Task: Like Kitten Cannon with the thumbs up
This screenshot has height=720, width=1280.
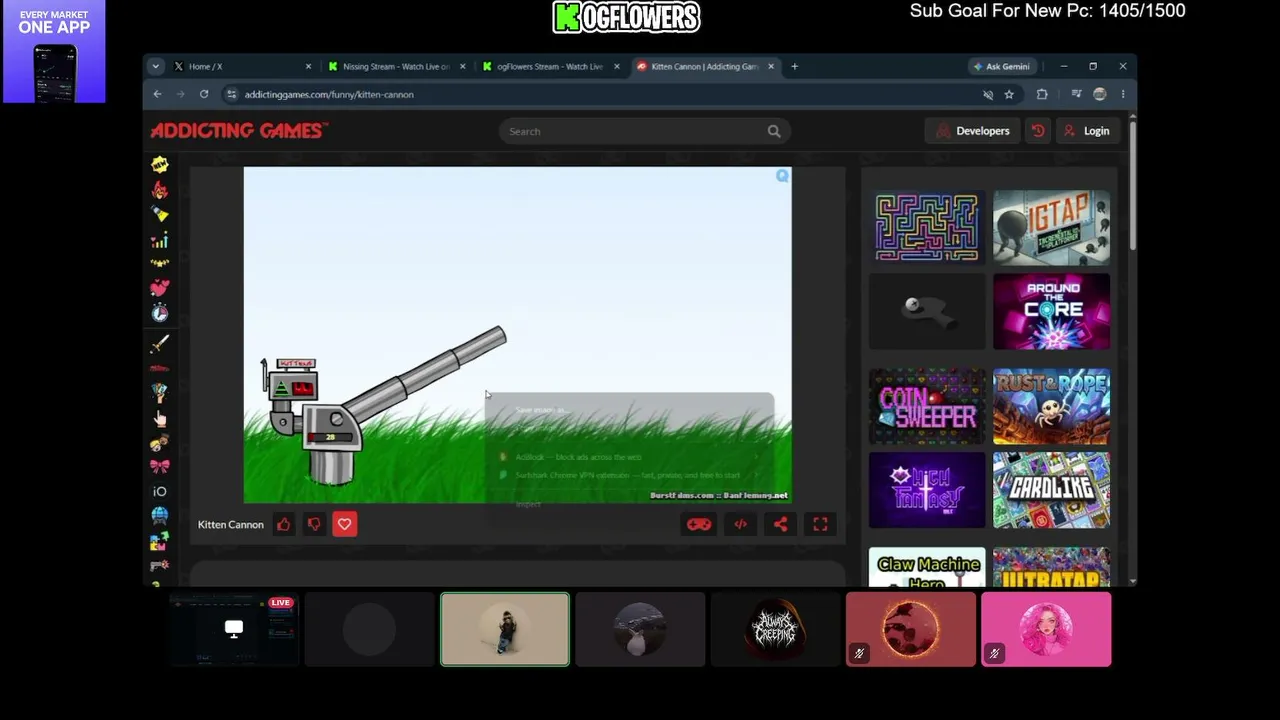Action: pos(284,524)
